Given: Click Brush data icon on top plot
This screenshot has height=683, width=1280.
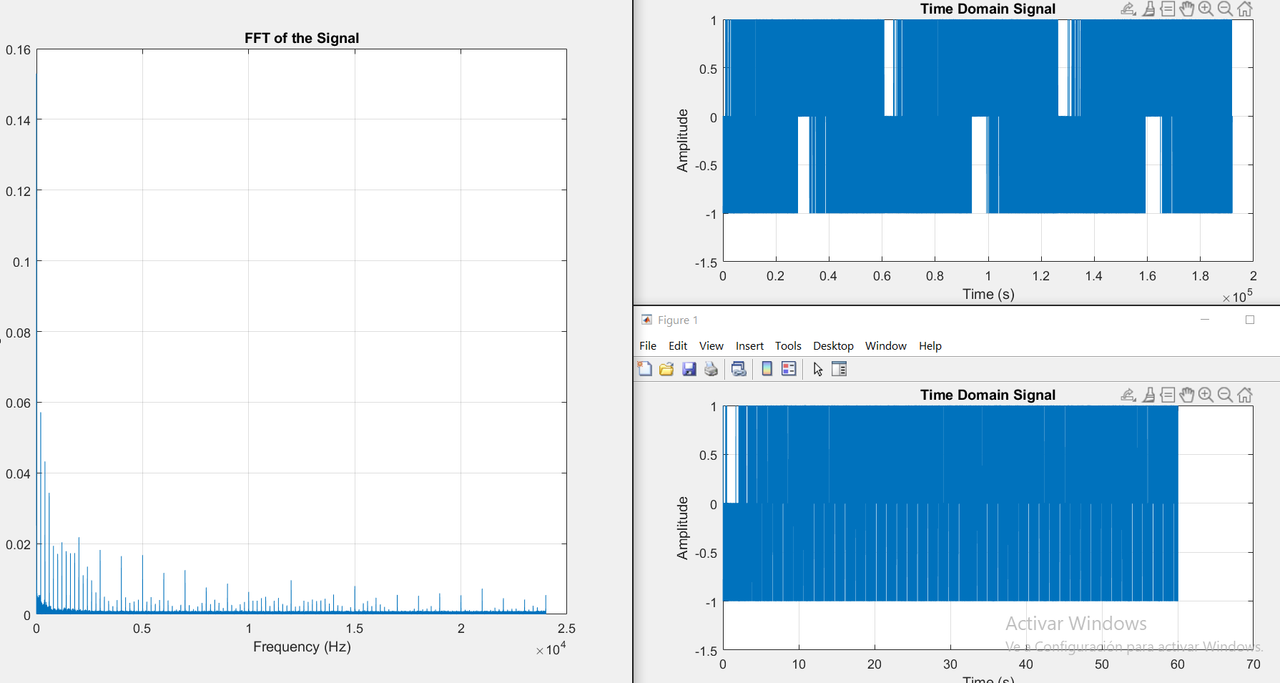Looking at the screenshot, I should click(1149, 9).
